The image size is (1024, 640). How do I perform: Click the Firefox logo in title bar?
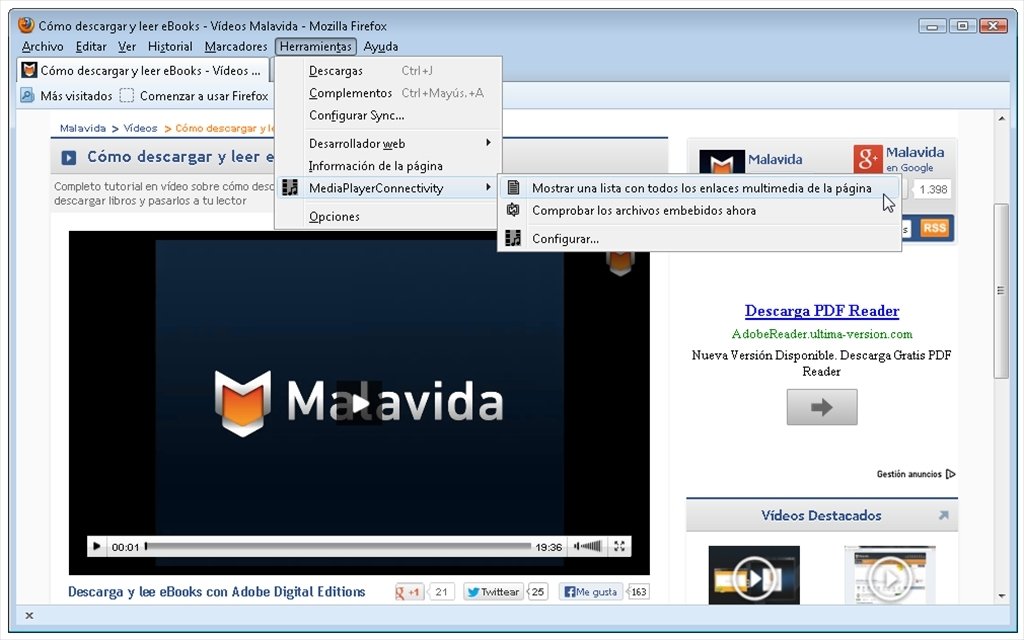(26, 25)
